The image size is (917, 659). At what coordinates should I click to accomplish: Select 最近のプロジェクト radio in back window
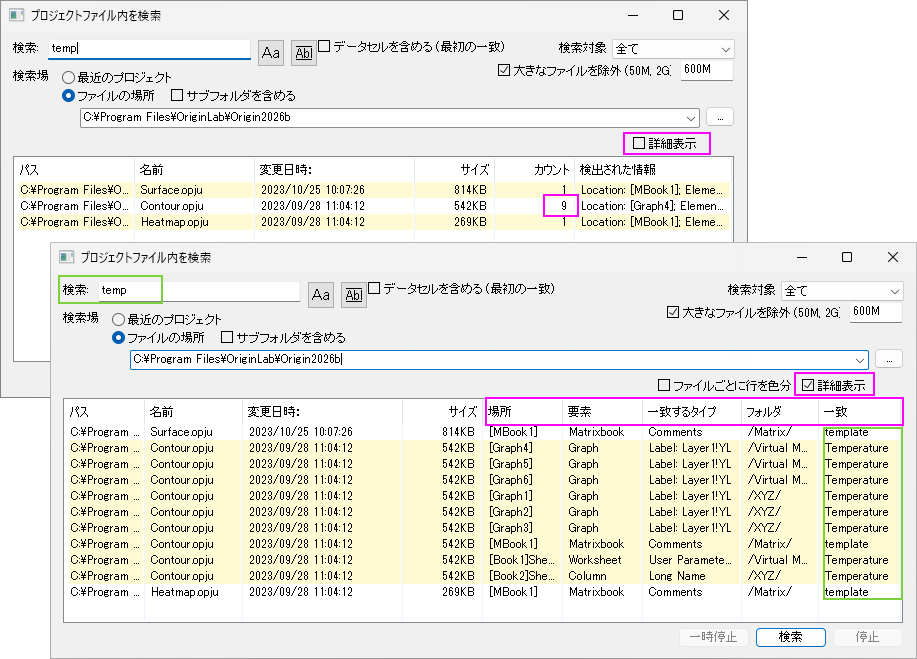pyautogui.click(x=68, y=77)
